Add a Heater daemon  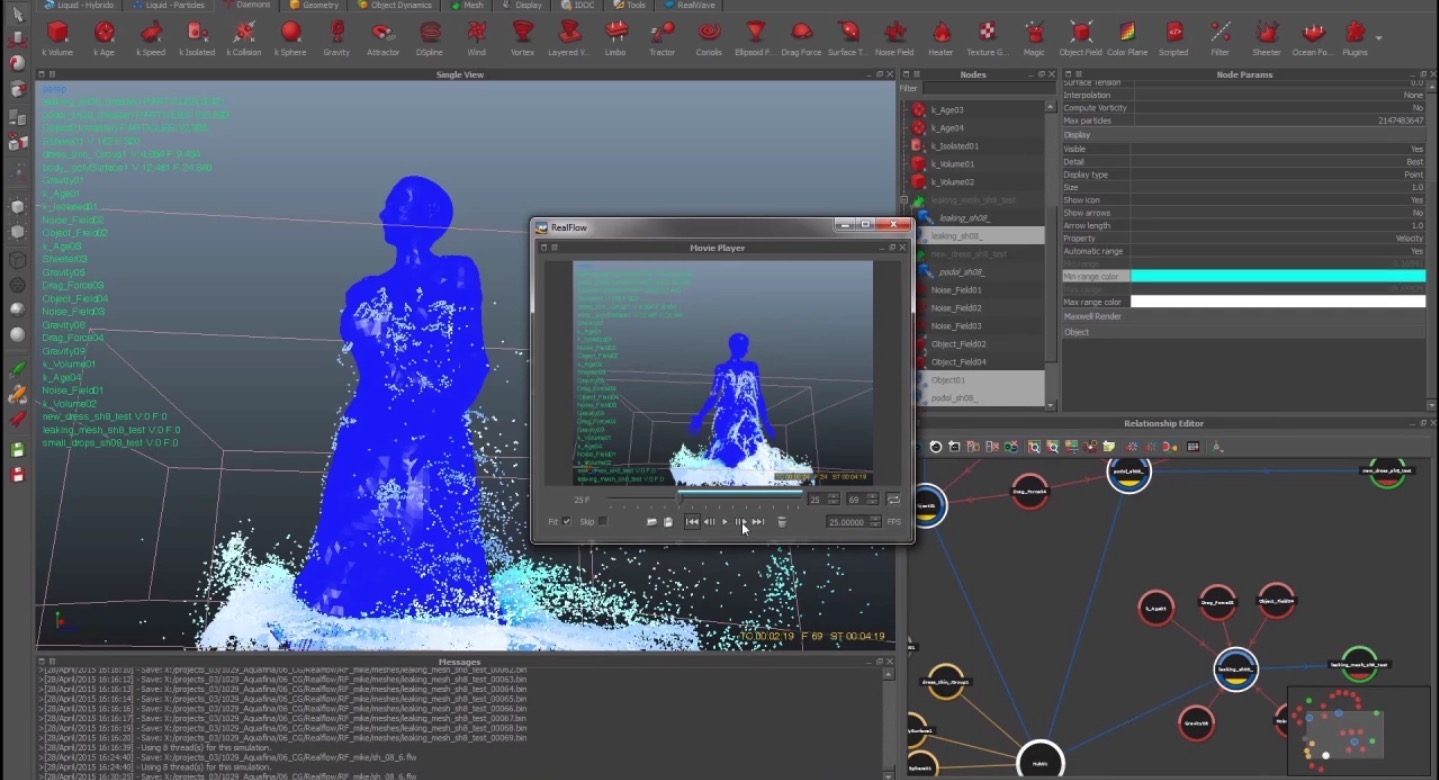(x=941, y=38)
